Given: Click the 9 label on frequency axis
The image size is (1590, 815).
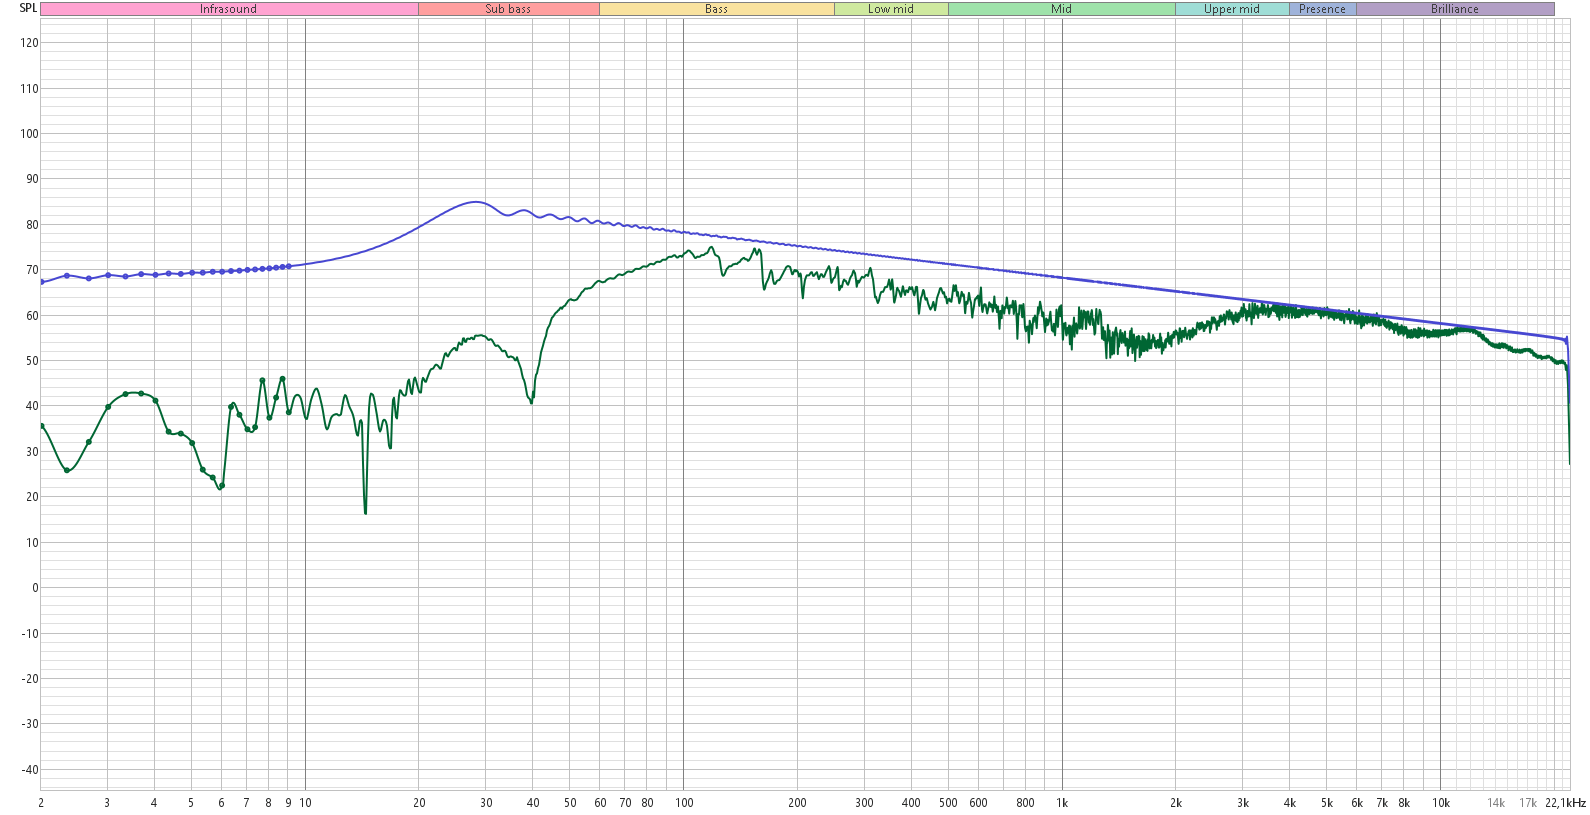Looking at the screenshot, I should point(288,803).
